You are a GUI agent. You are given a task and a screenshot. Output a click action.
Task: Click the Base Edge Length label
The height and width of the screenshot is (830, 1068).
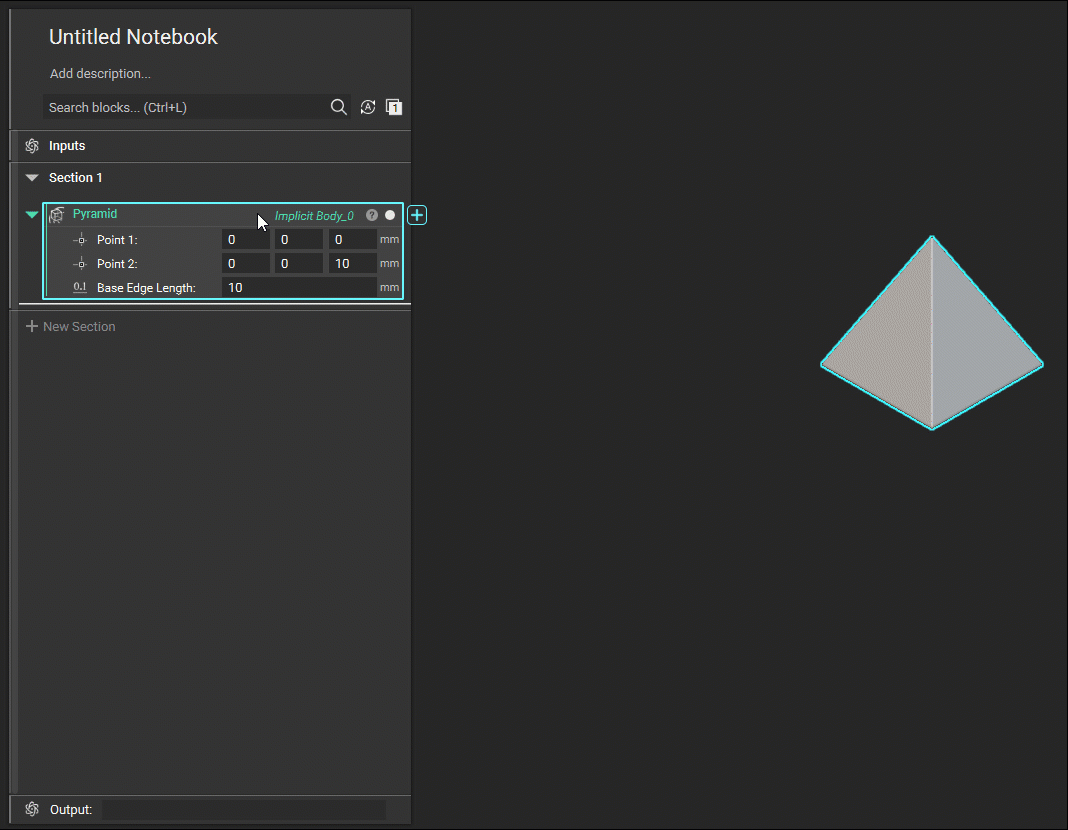click(146, 288)
